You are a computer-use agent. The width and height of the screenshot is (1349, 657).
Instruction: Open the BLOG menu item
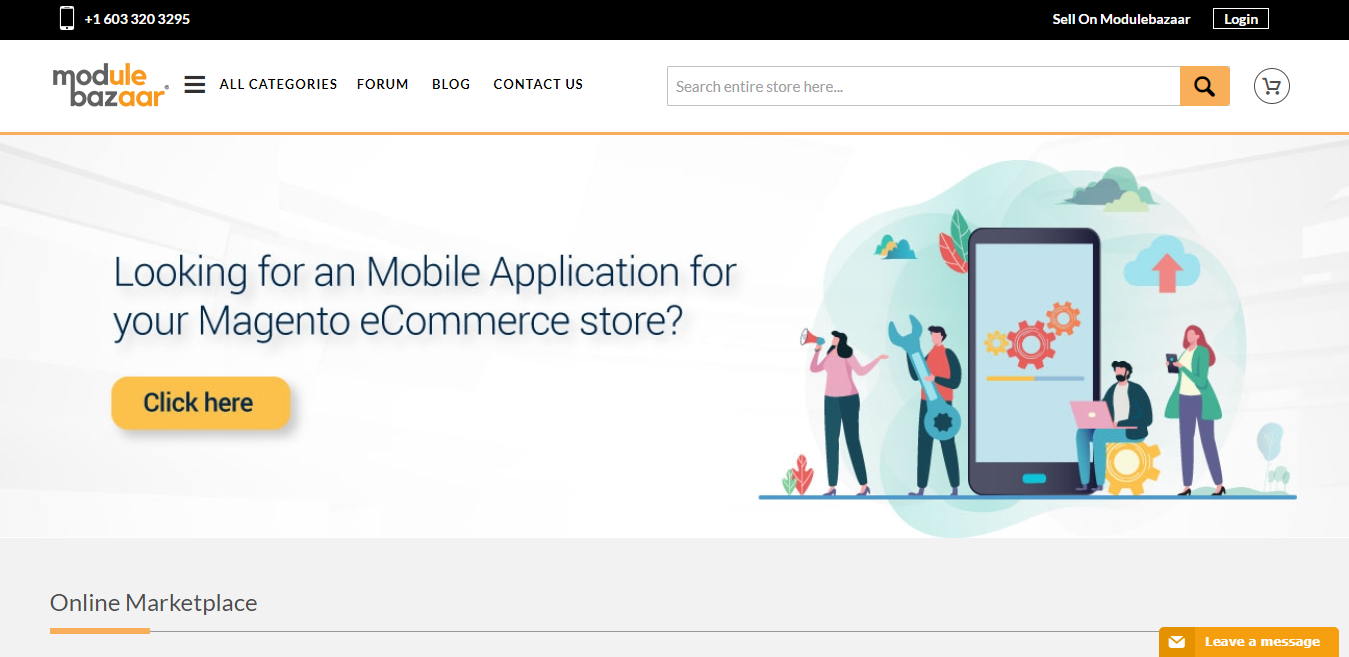click(x=451, y=84)
